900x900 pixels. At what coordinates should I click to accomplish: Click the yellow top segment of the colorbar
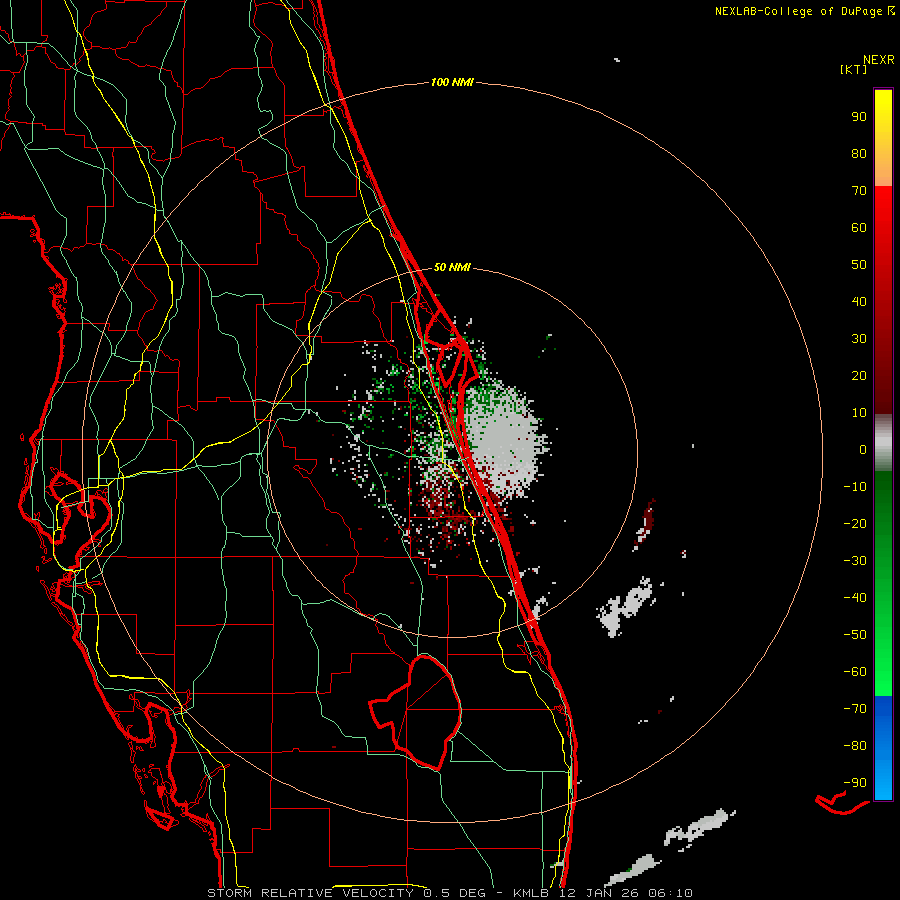pyautogui.click(x=883, y=138)
